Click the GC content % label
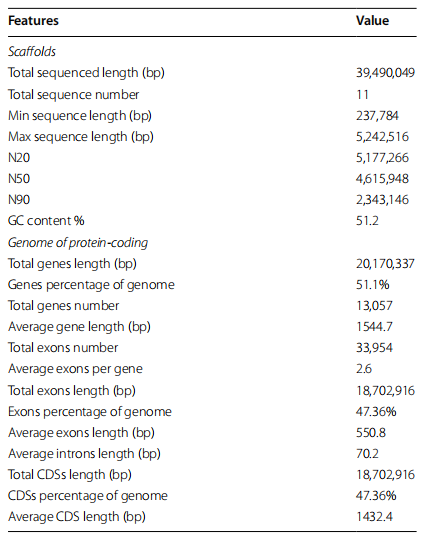Screen dimensions: 429x537 click(46, 221)
